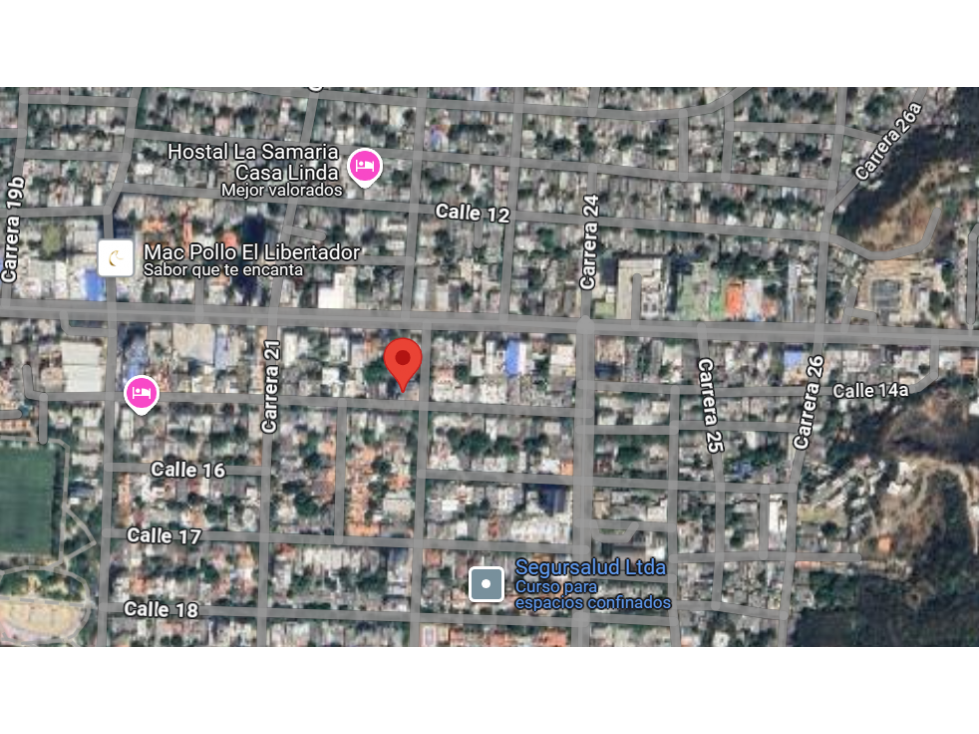Select the Carrera 21 street label
Screen dimensions: 979x734
(270, 386)
